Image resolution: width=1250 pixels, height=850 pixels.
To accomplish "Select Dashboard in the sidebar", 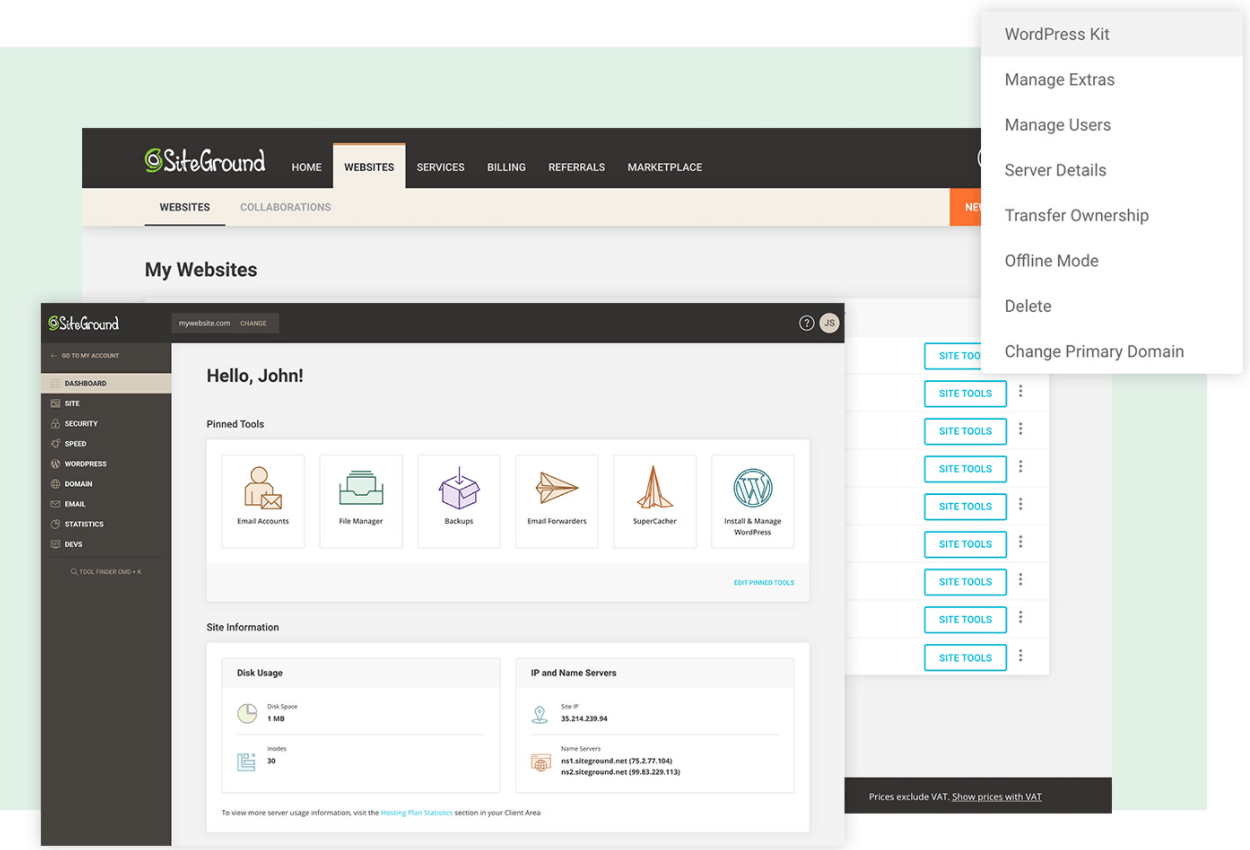I will [x=106, y=383].
